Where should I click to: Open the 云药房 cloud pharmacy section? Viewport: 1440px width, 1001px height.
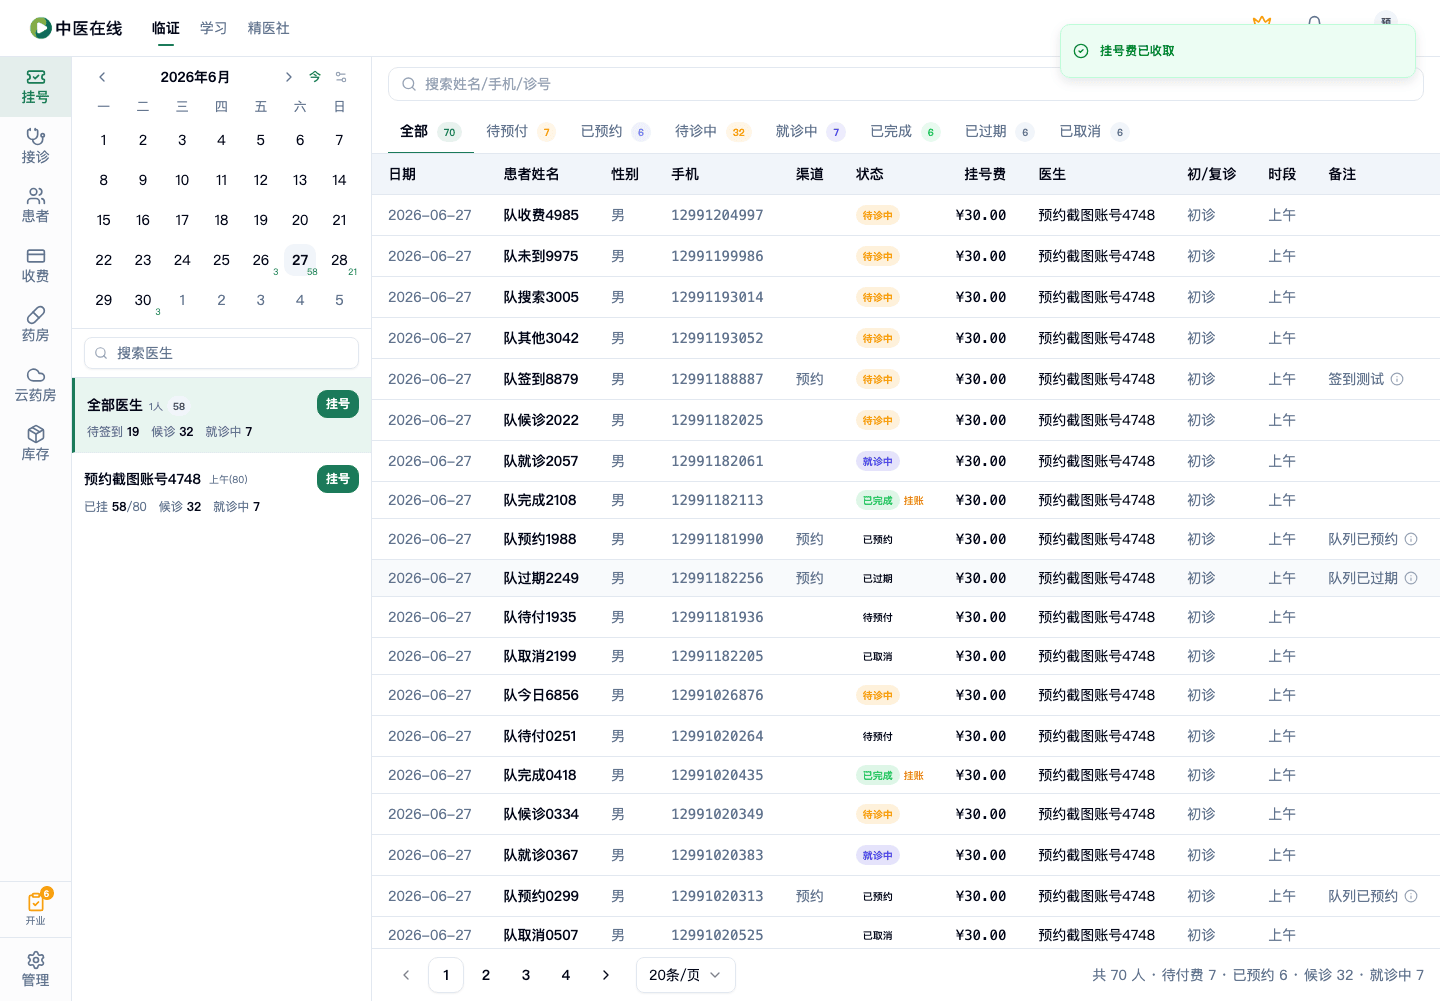(x=35, y=384)
